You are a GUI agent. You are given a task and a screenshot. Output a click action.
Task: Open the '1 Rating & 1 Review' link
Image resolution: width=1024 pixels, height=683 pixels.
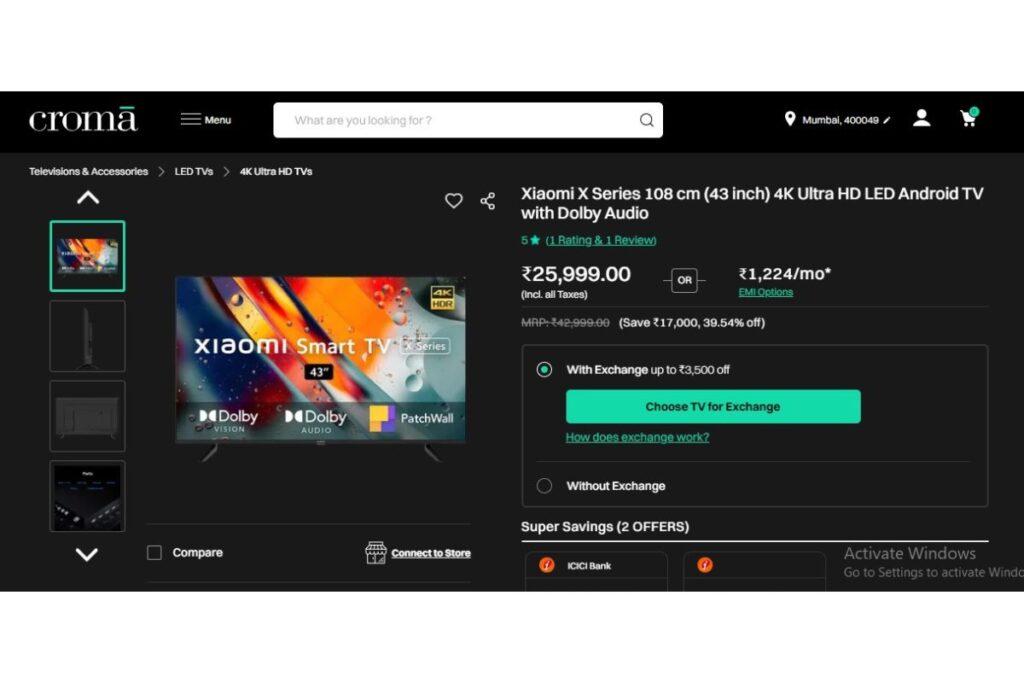(x=601, y=240)
